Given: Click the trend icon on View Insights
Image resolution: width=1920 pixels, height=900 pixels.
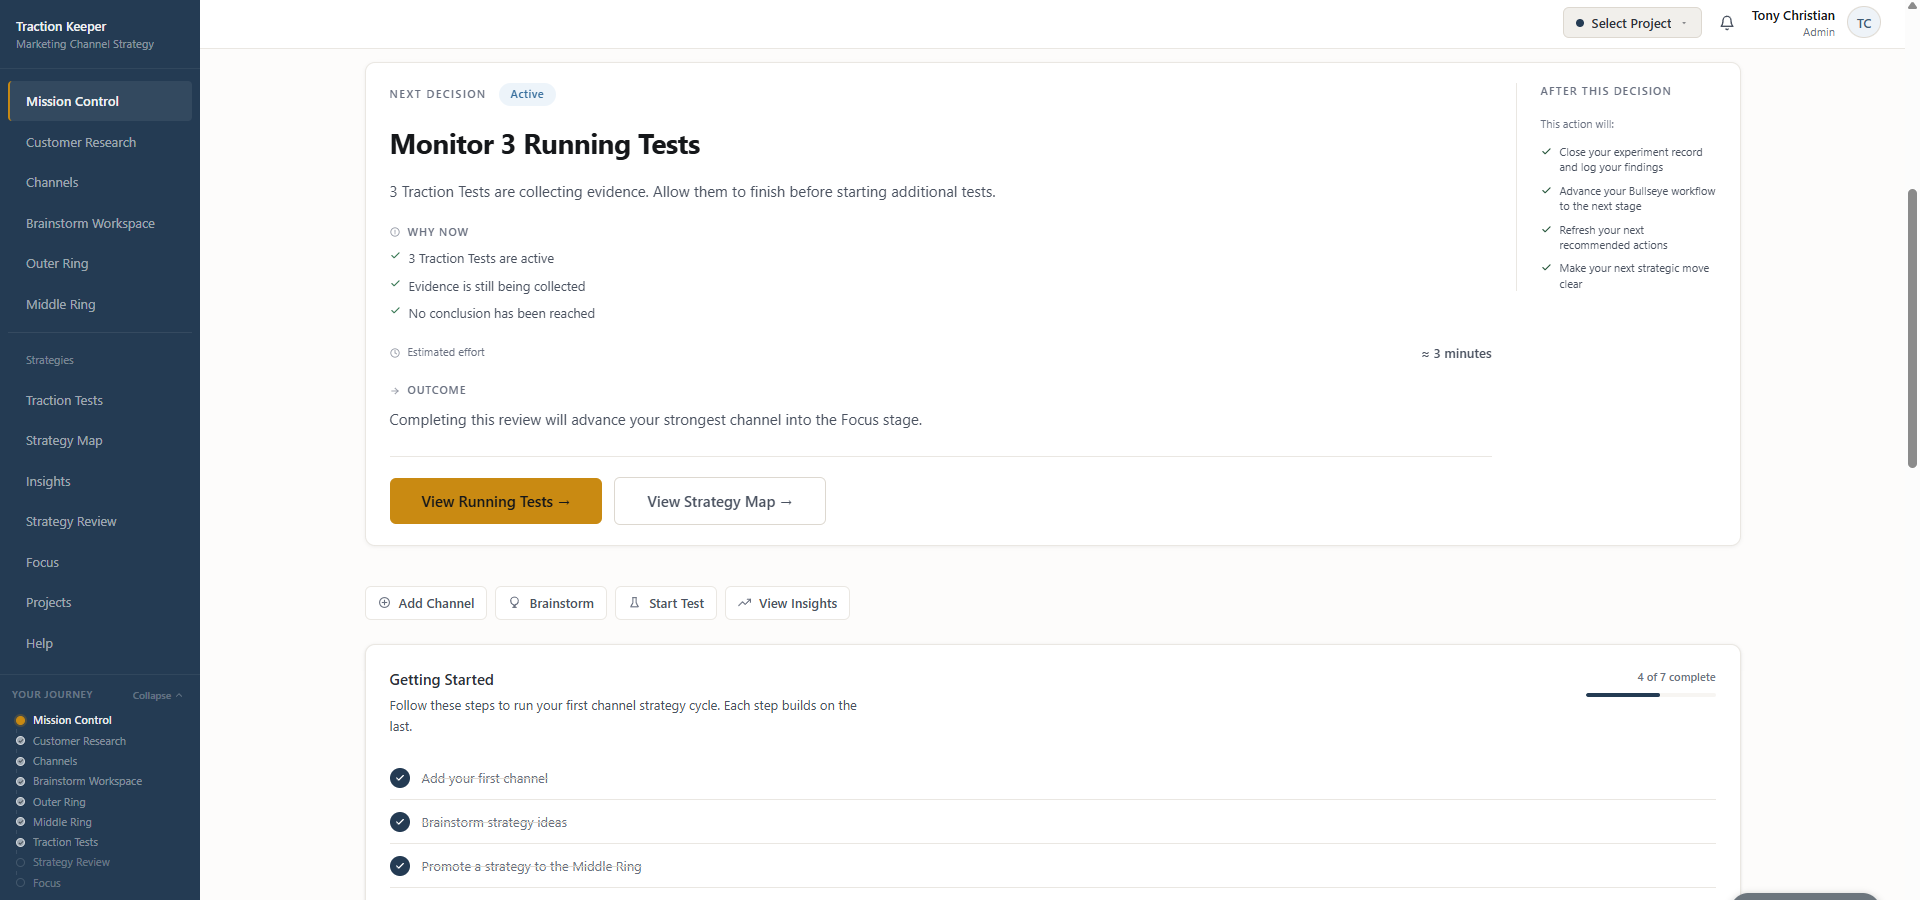Looking at the screenshot, I should click(x=745, y=603).
